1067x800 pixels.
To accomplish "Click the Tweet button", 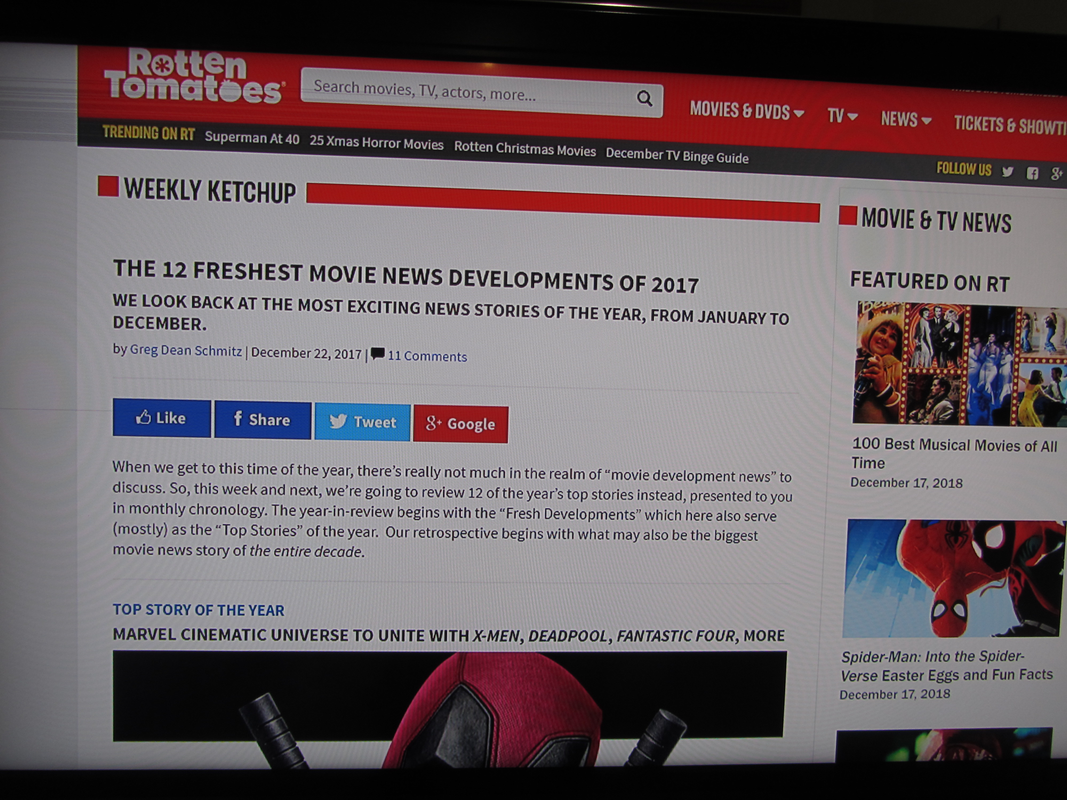I will pyautogui.click(x=363, y=422).
